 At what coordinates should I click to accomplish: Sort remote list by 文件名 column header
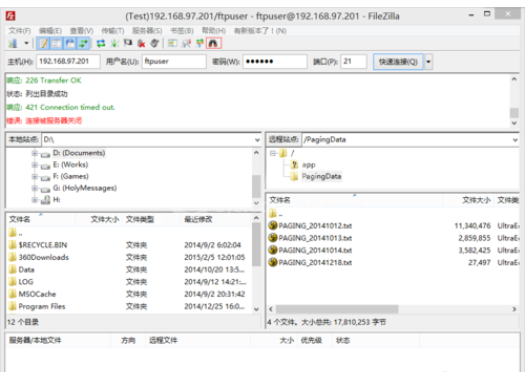(355, 200)
